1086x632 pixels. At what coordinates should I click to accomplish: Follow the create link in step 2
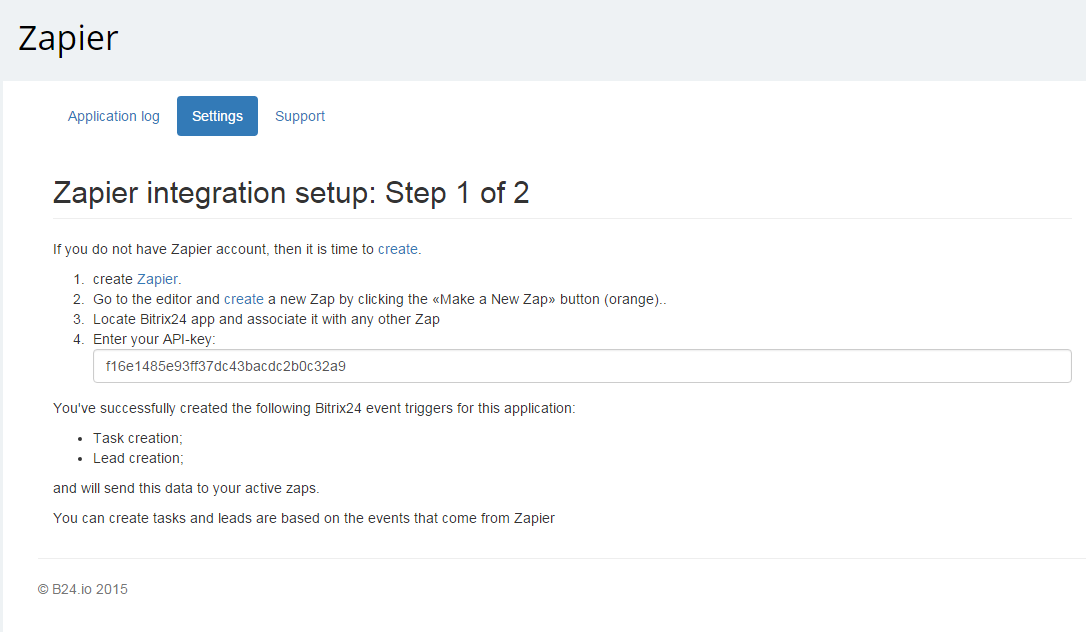[244, 299]
